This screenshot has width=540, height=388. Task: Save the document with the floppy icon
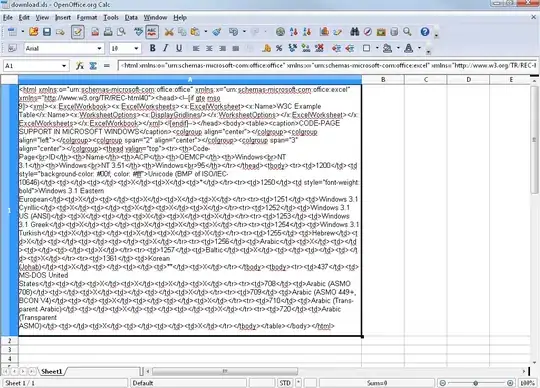(47, 32)
